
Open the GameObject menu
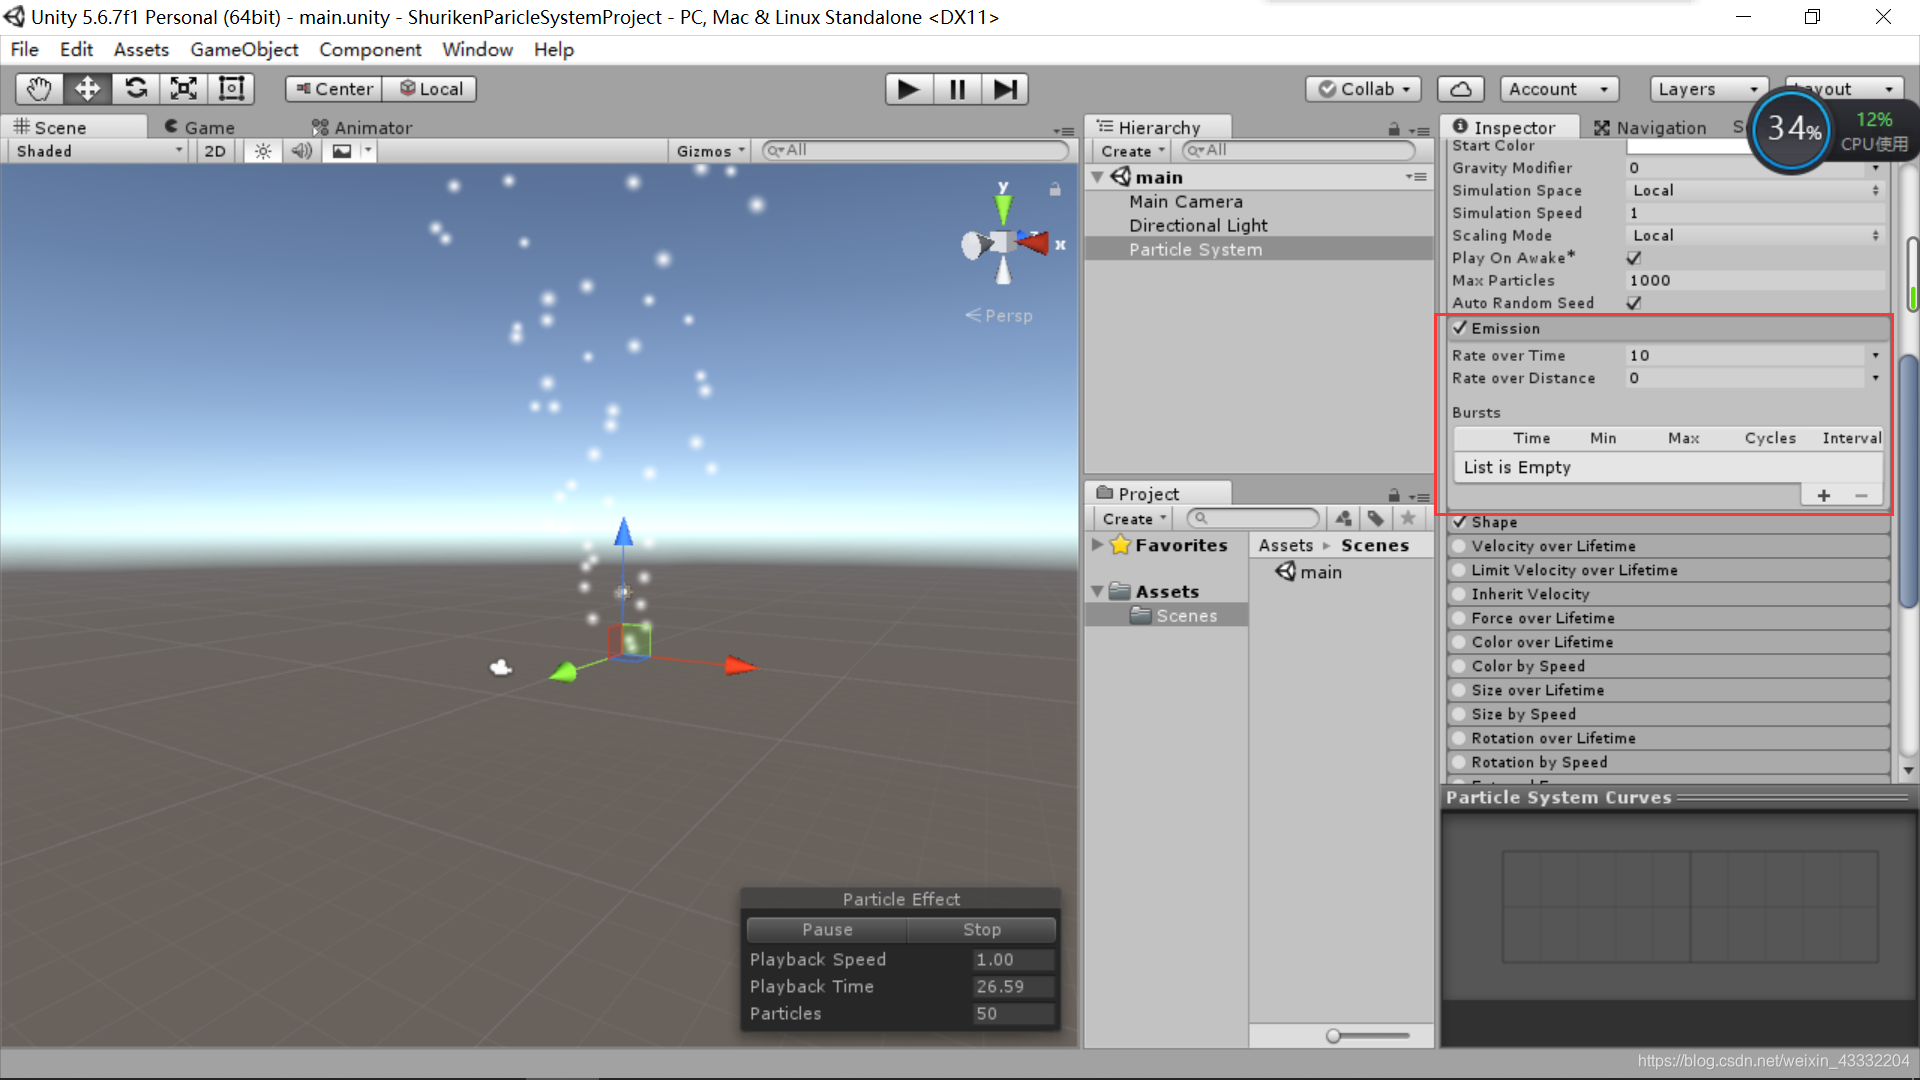244,49
